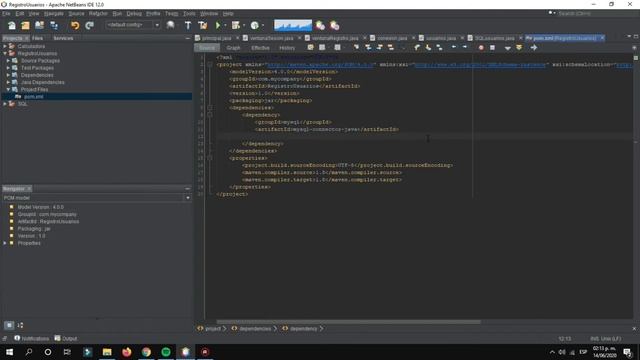Switch to the conexion.java editor tab
640x360 pixels.
(392, 38)
